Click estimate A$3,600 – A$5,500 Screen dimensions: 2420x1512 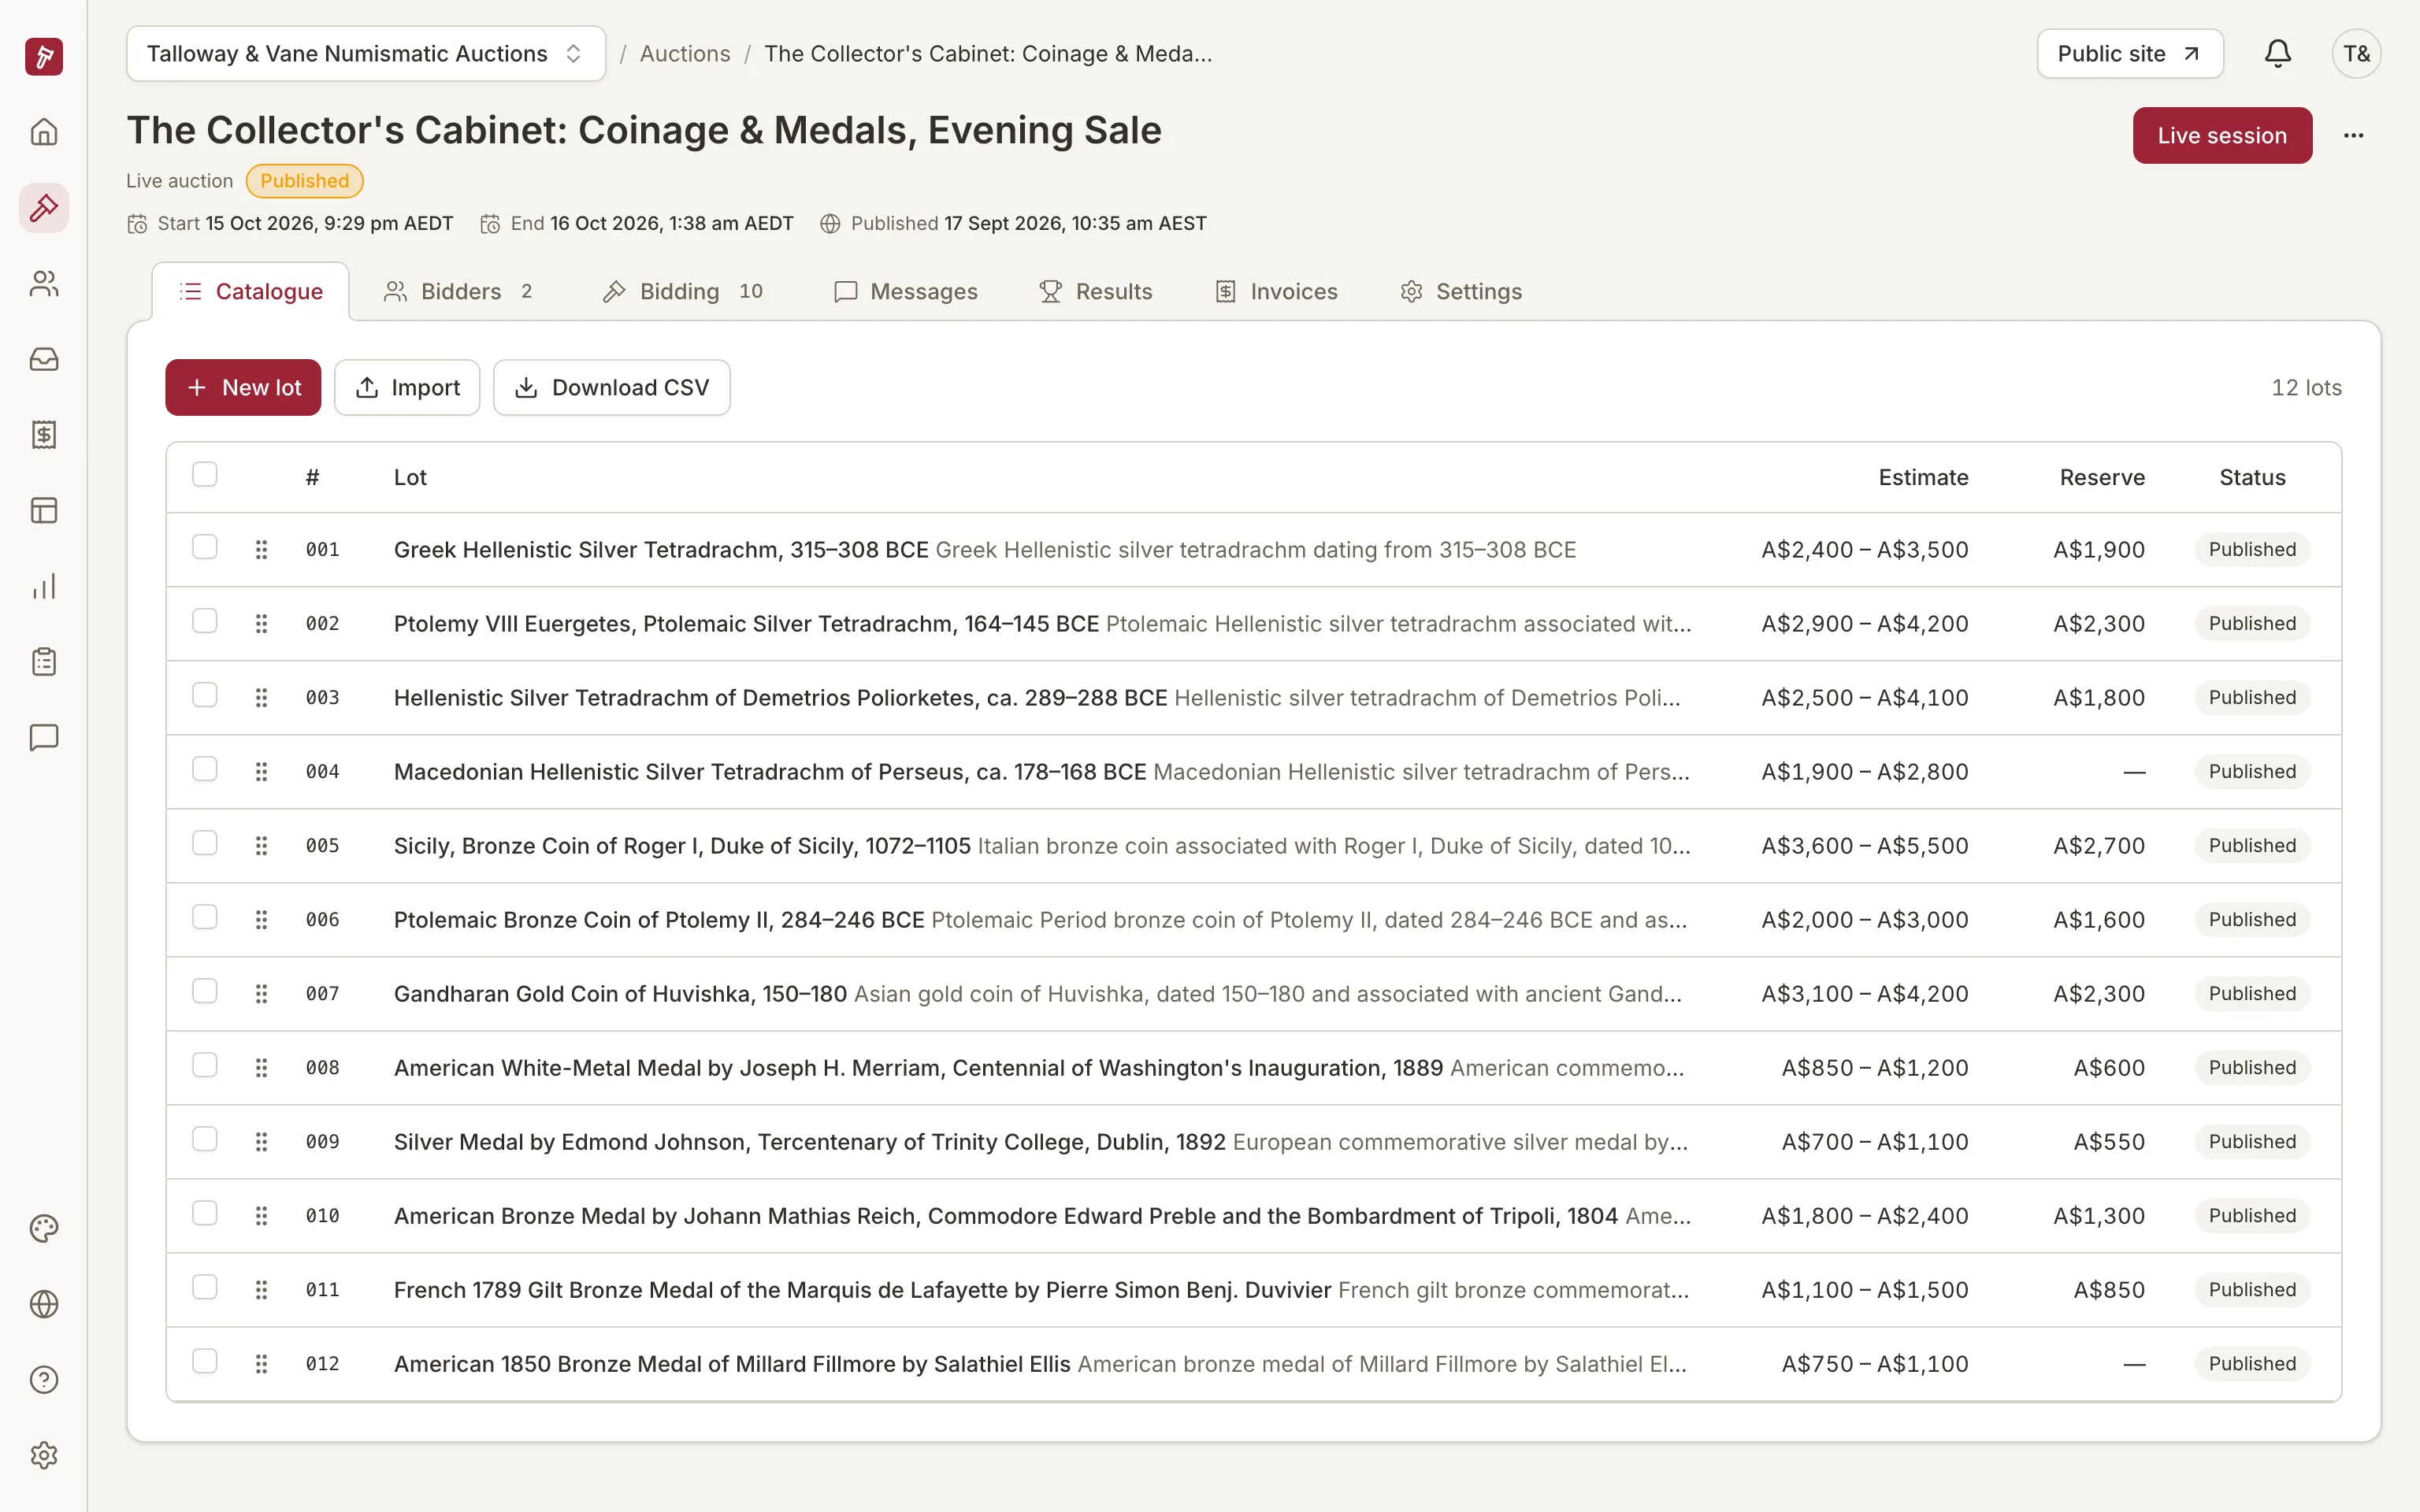1865,846
